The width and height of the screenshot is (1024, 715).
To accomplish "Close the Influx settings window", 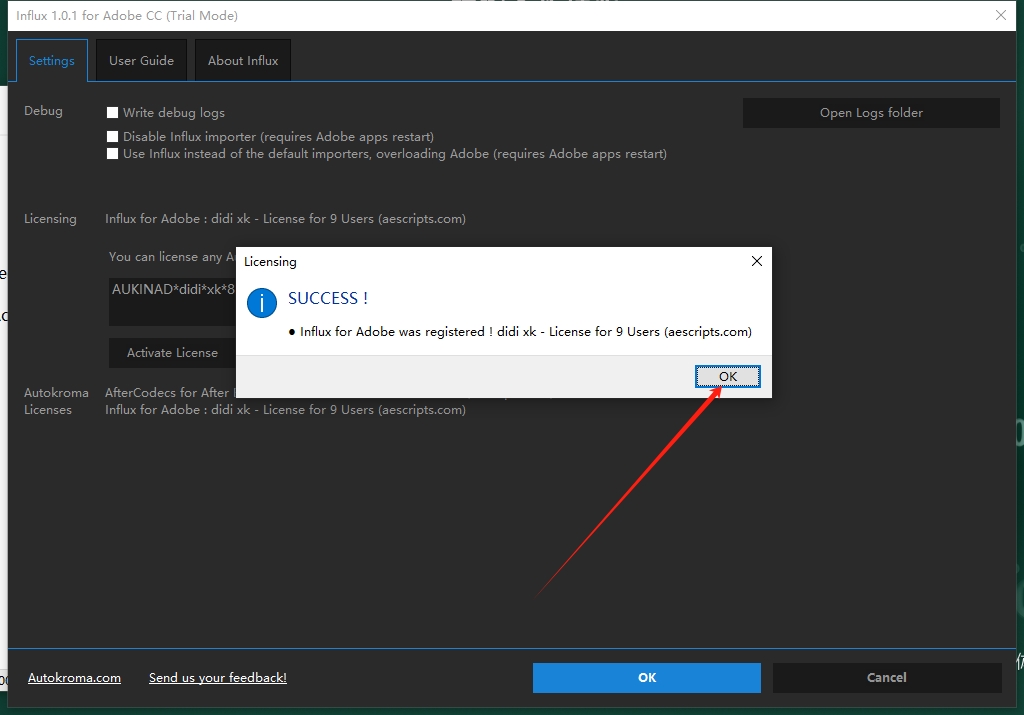I will 1000,15.
